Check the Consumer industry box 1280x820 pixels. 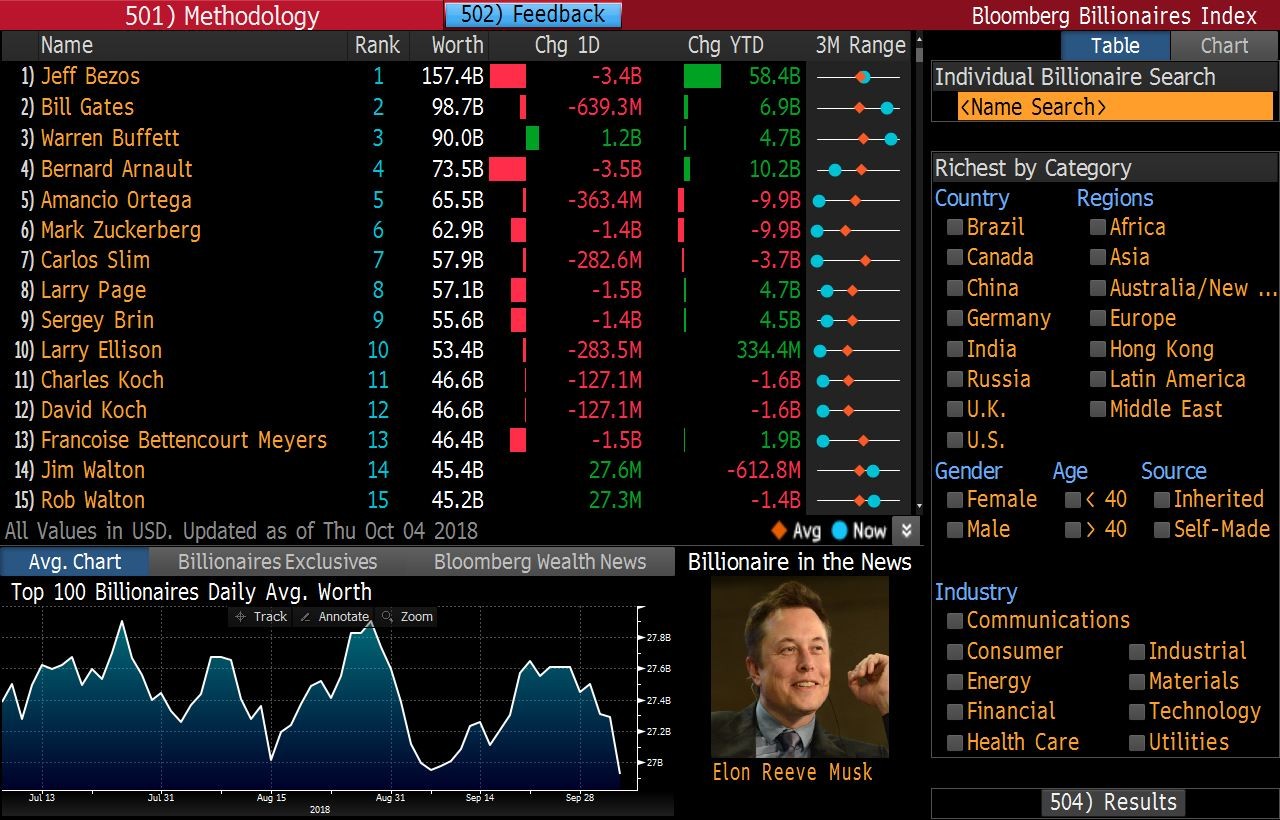click(x=955, y=652)
